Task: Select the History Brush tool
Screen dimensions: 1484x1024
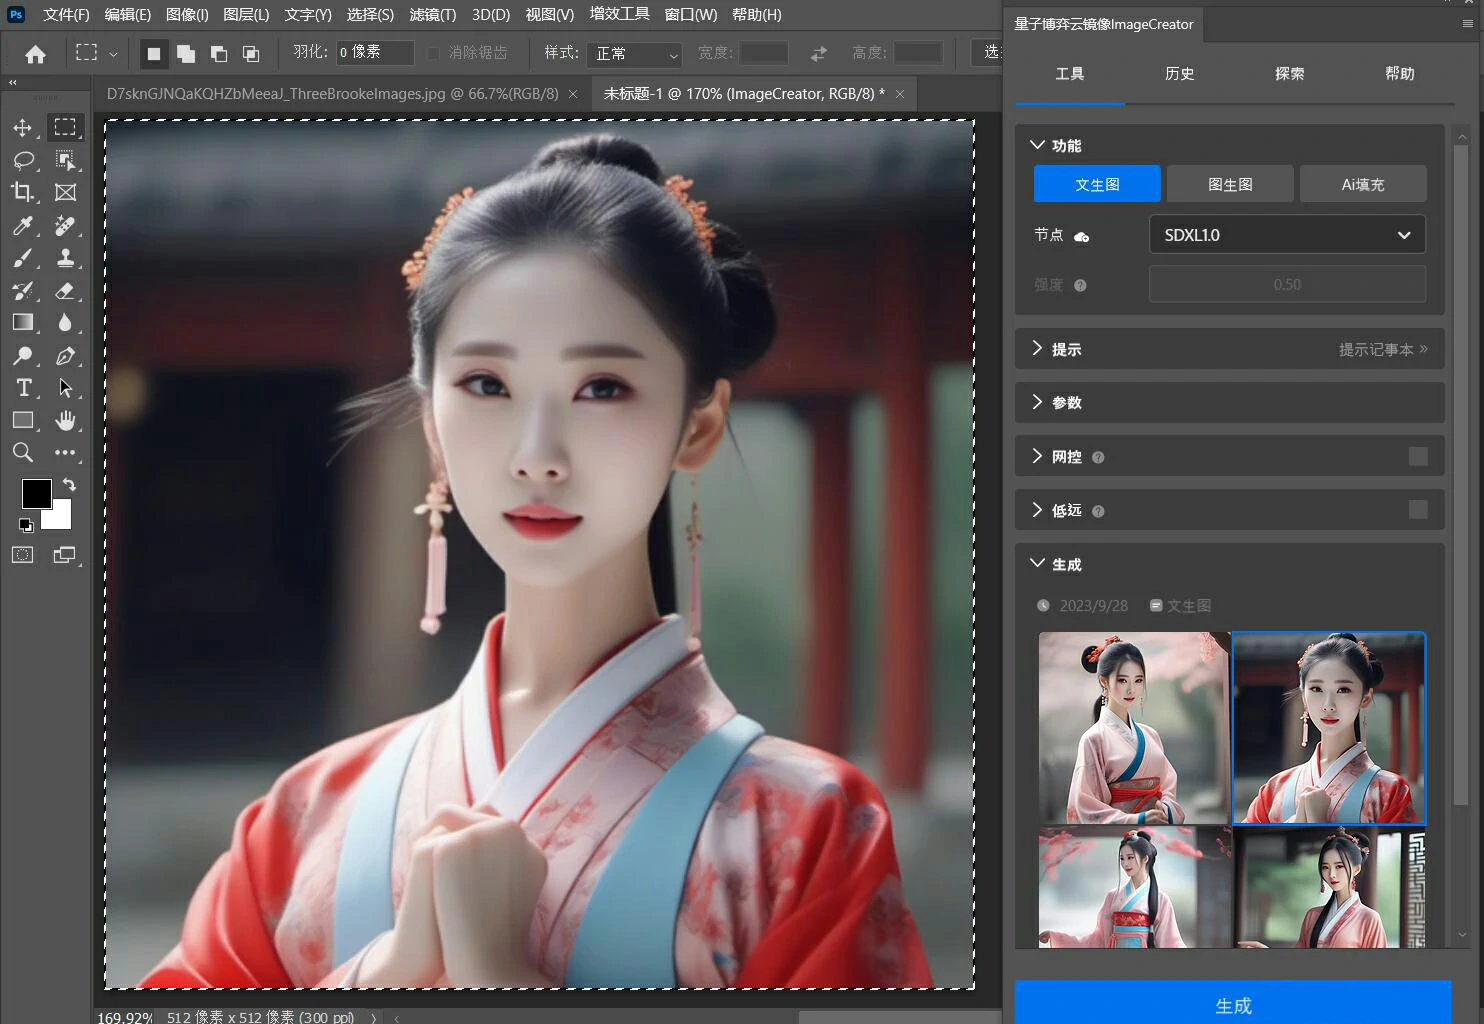Action: click(23, 291)
